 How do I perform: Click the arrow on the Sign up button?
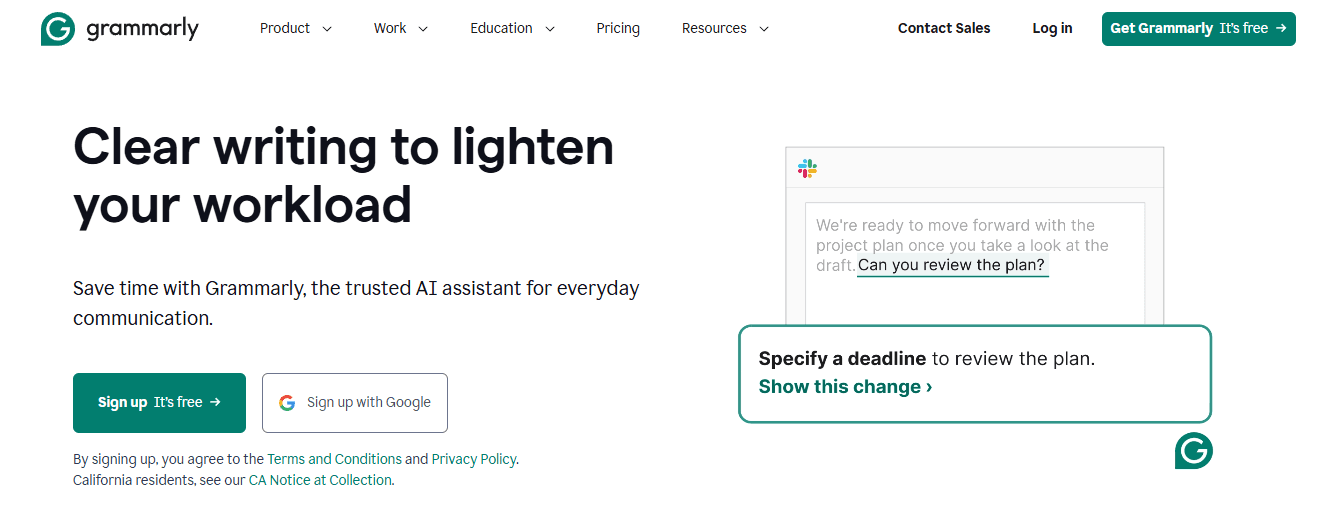point(215,402)
